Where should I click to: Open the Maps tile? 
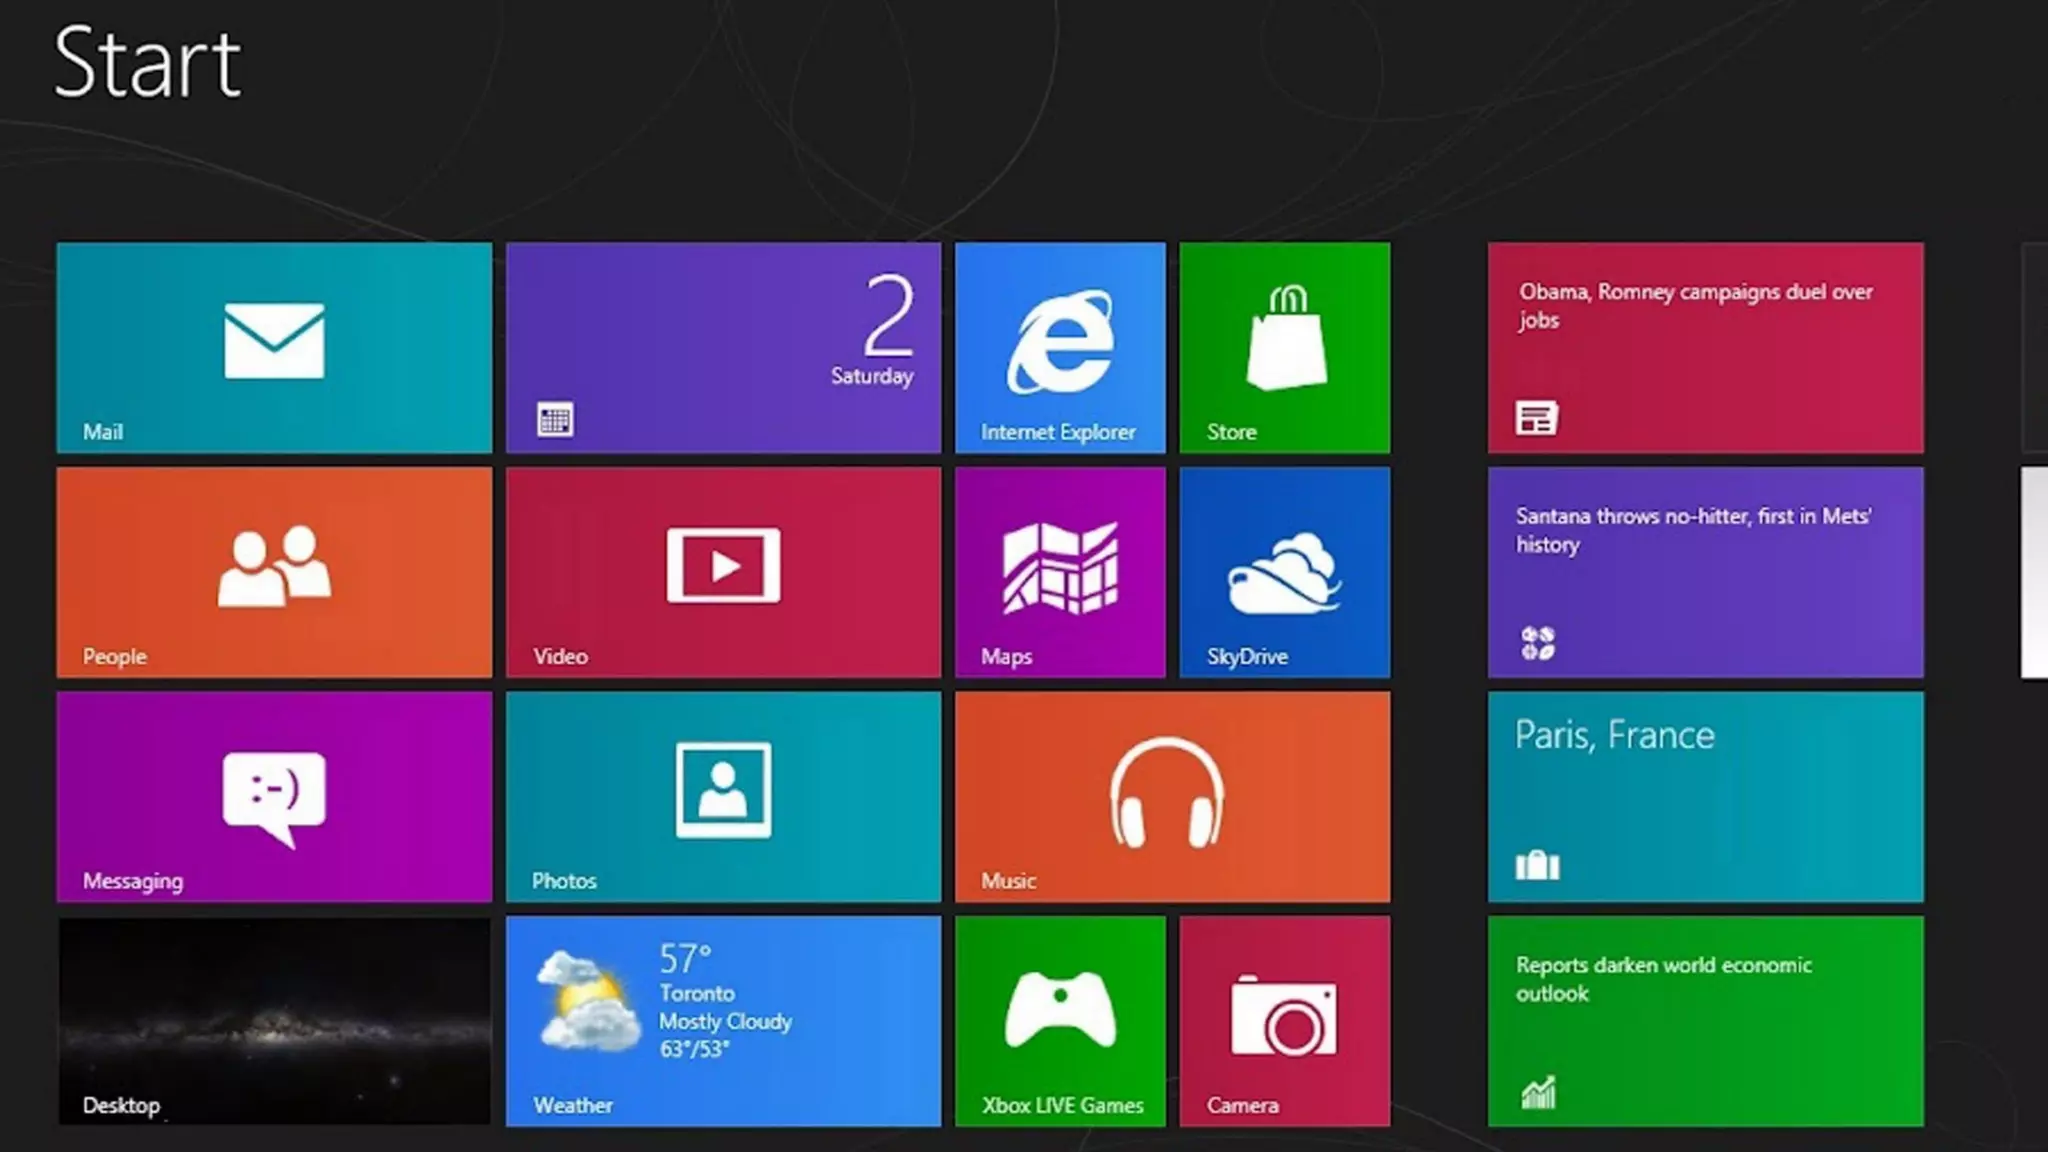(x=1060, y=572)
